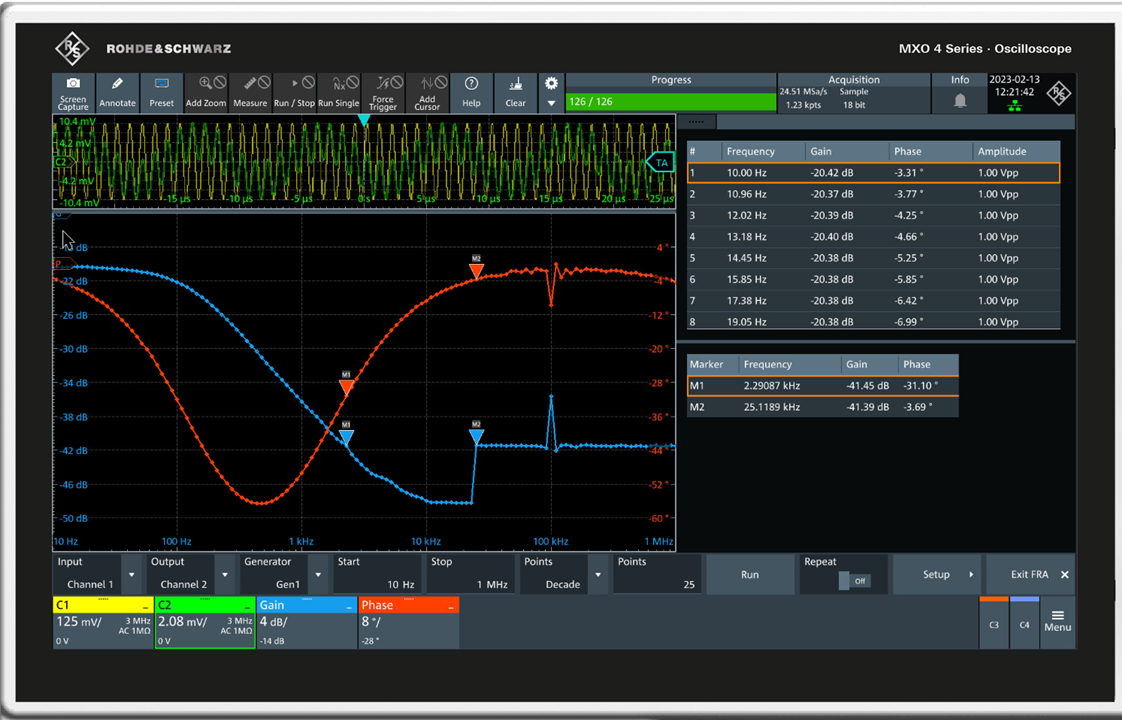Open the Menu hamburger button
Image resolution: width=1122 pixels, height=720 pixels.
coord(1057,621)
